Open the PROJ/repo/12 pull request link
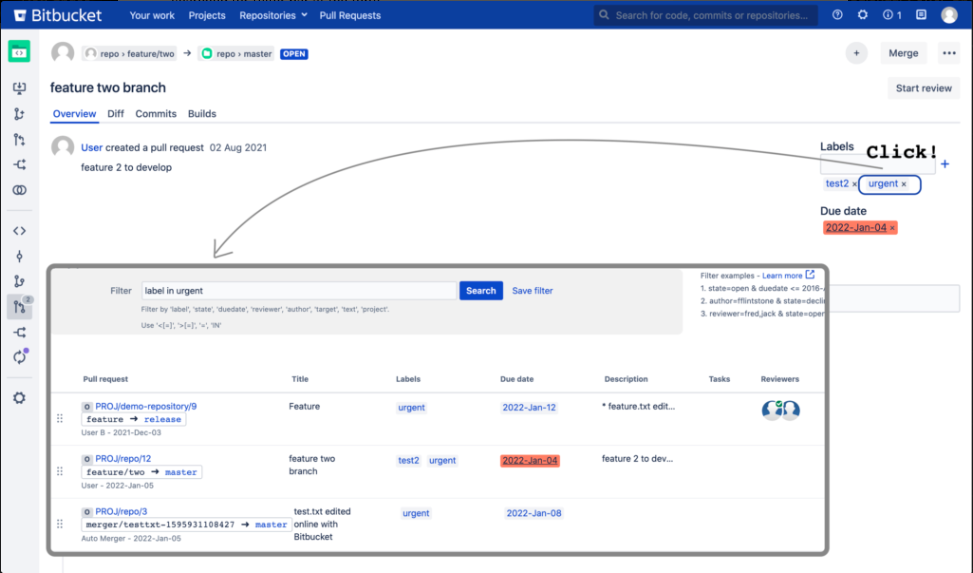Screen dimensions: 973x573 pos(123,459)
